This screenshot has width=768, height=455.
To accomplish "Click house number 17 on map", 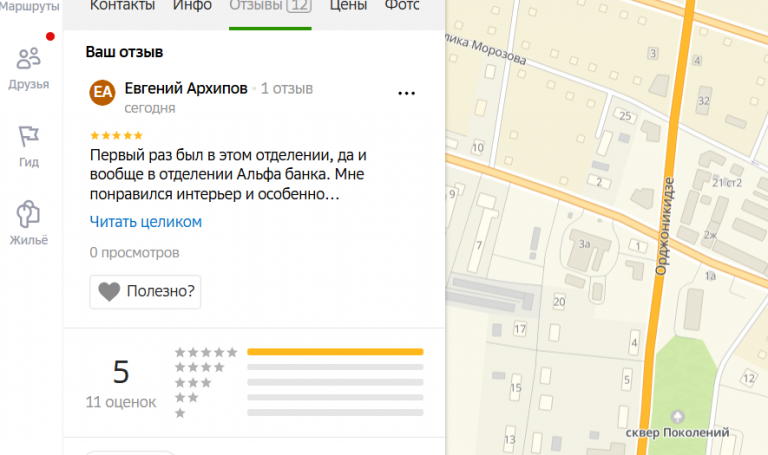I will pyautogui.click(x=520, y=329).
